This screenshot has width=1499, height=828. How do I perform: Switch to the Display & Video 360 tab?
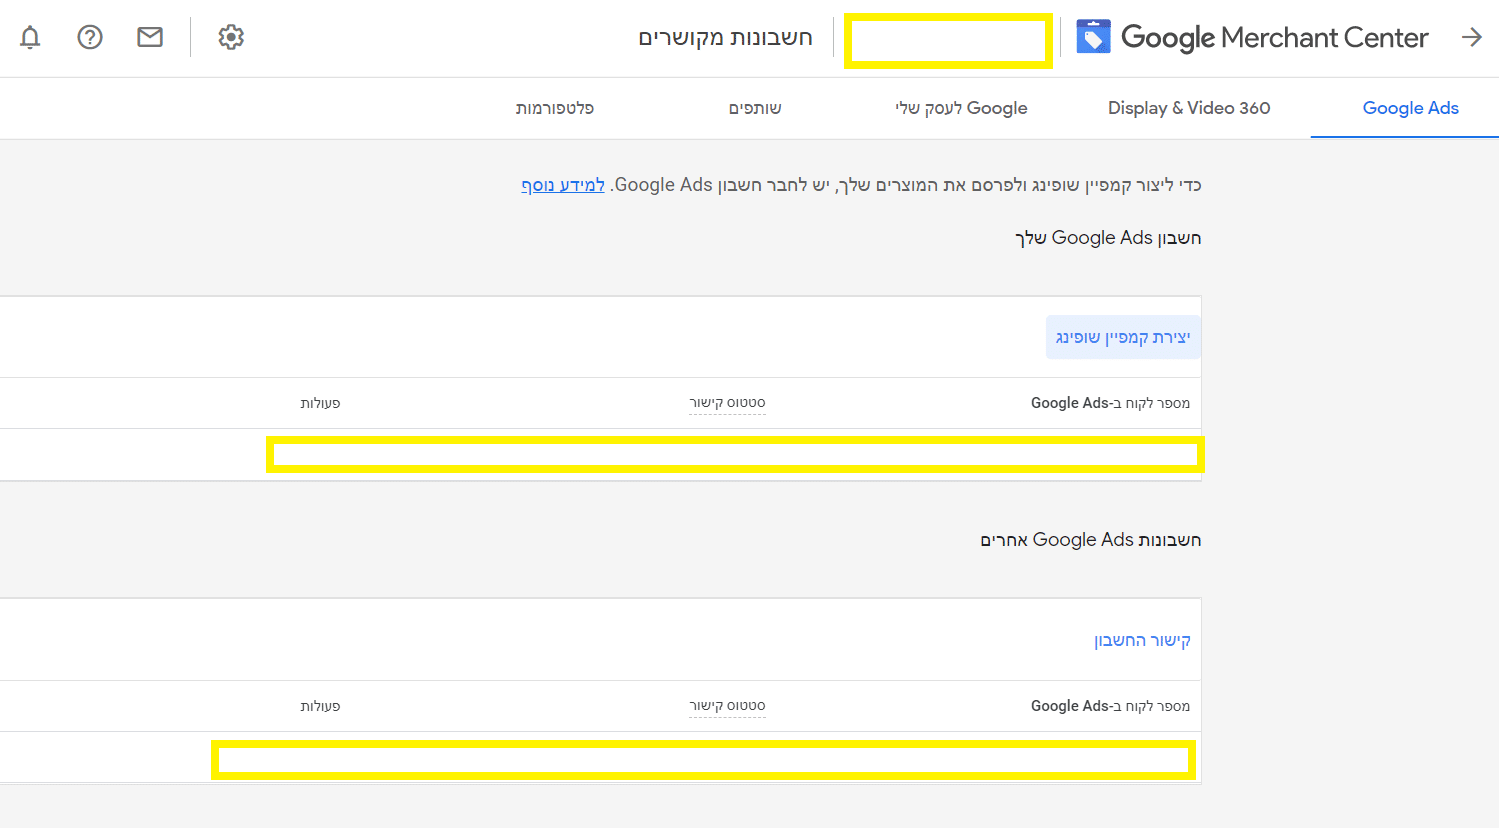pyautogui.click(x=1189, y=108)
